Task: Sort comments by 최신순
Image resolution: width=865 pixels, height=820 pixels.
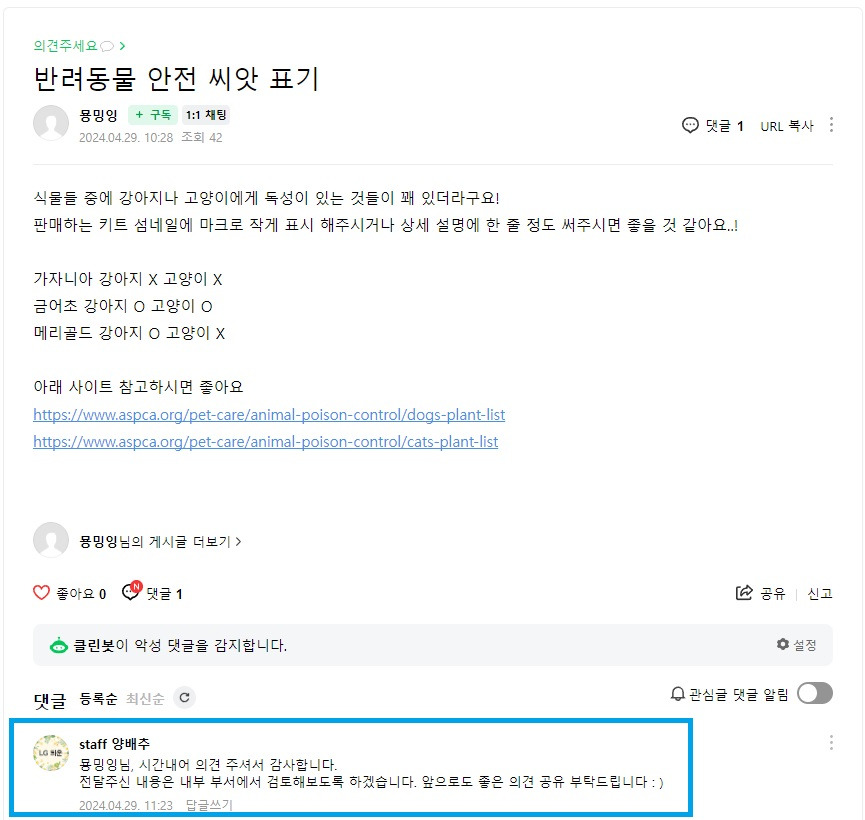Action: (x=145, y=699)
